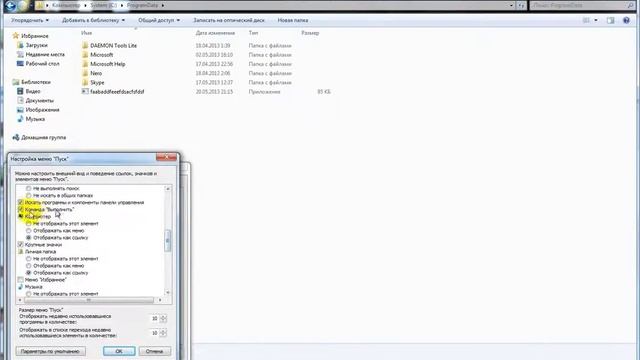Click the recent programs count input field
Viewport: 640px width, 360px height.
click(x=154, y=318)
